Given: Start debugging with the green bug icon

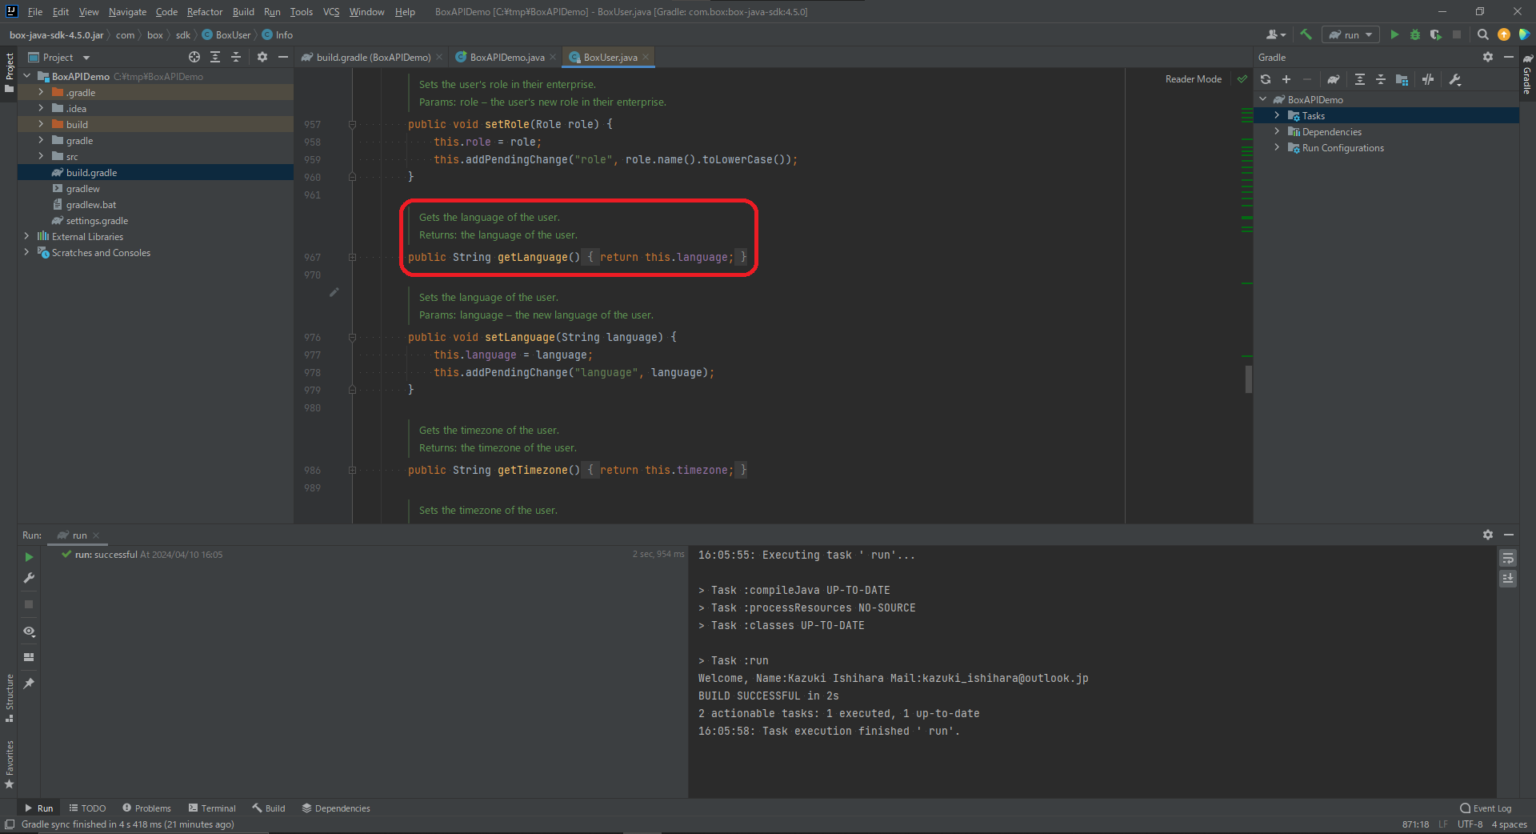Looking at the screenshot, I should pyautogui.click(x=1414, y=34).
